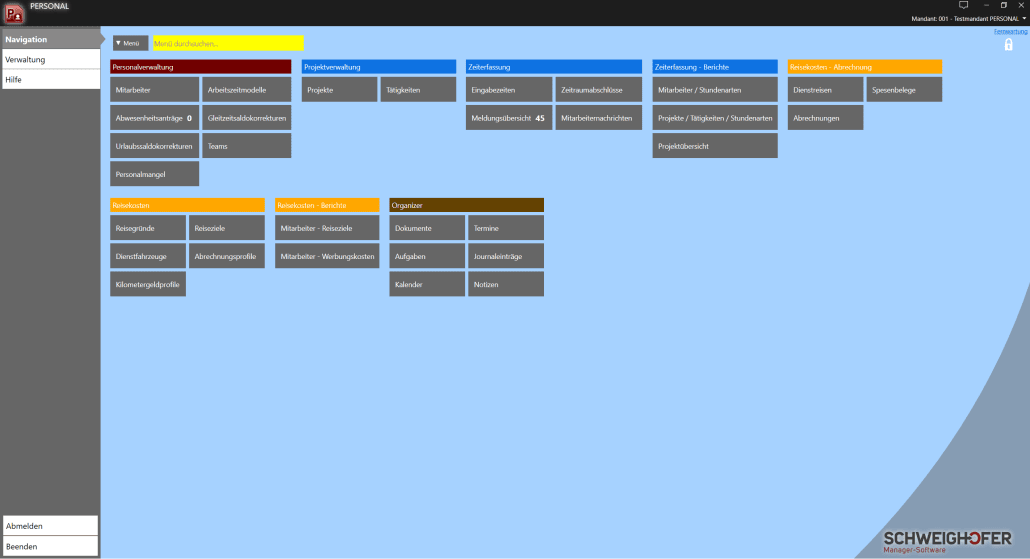
Task: Click the PERSONAL app logo icon
Action: pos(14,12)
